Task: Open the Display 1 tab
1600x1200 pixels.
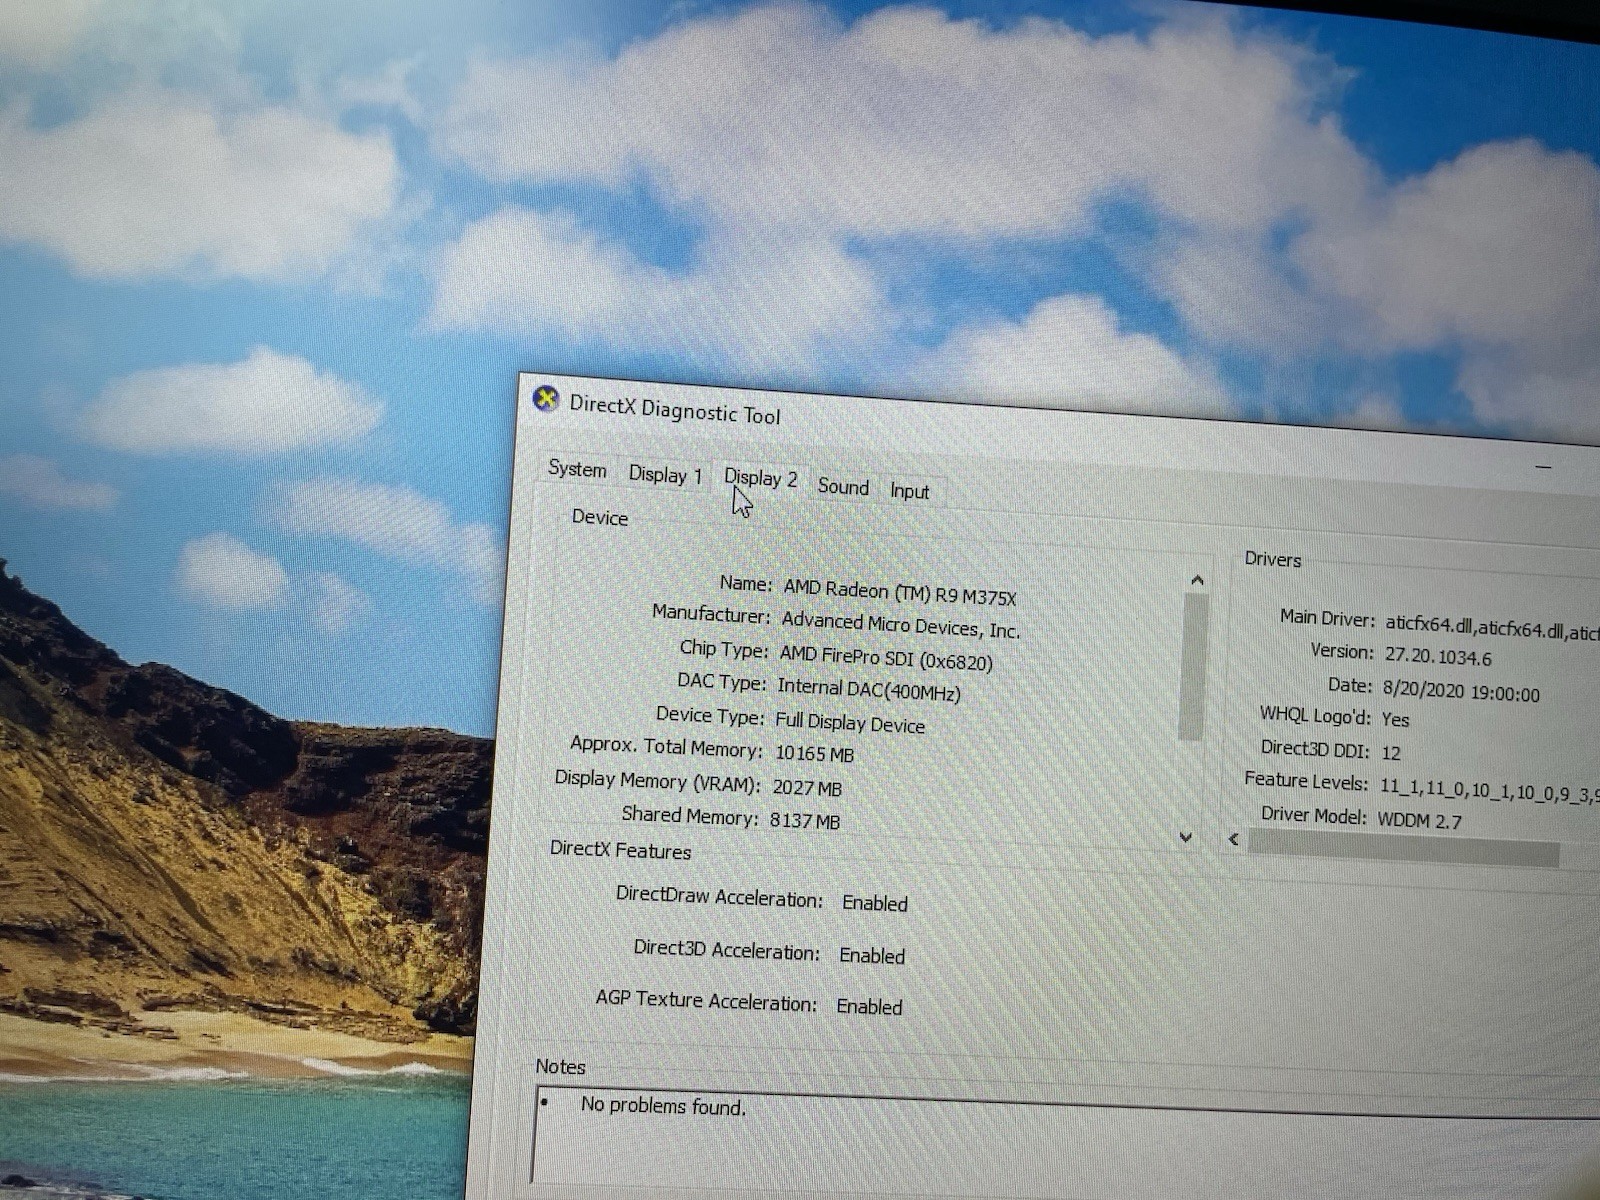Action: click(x=665, y=475)
